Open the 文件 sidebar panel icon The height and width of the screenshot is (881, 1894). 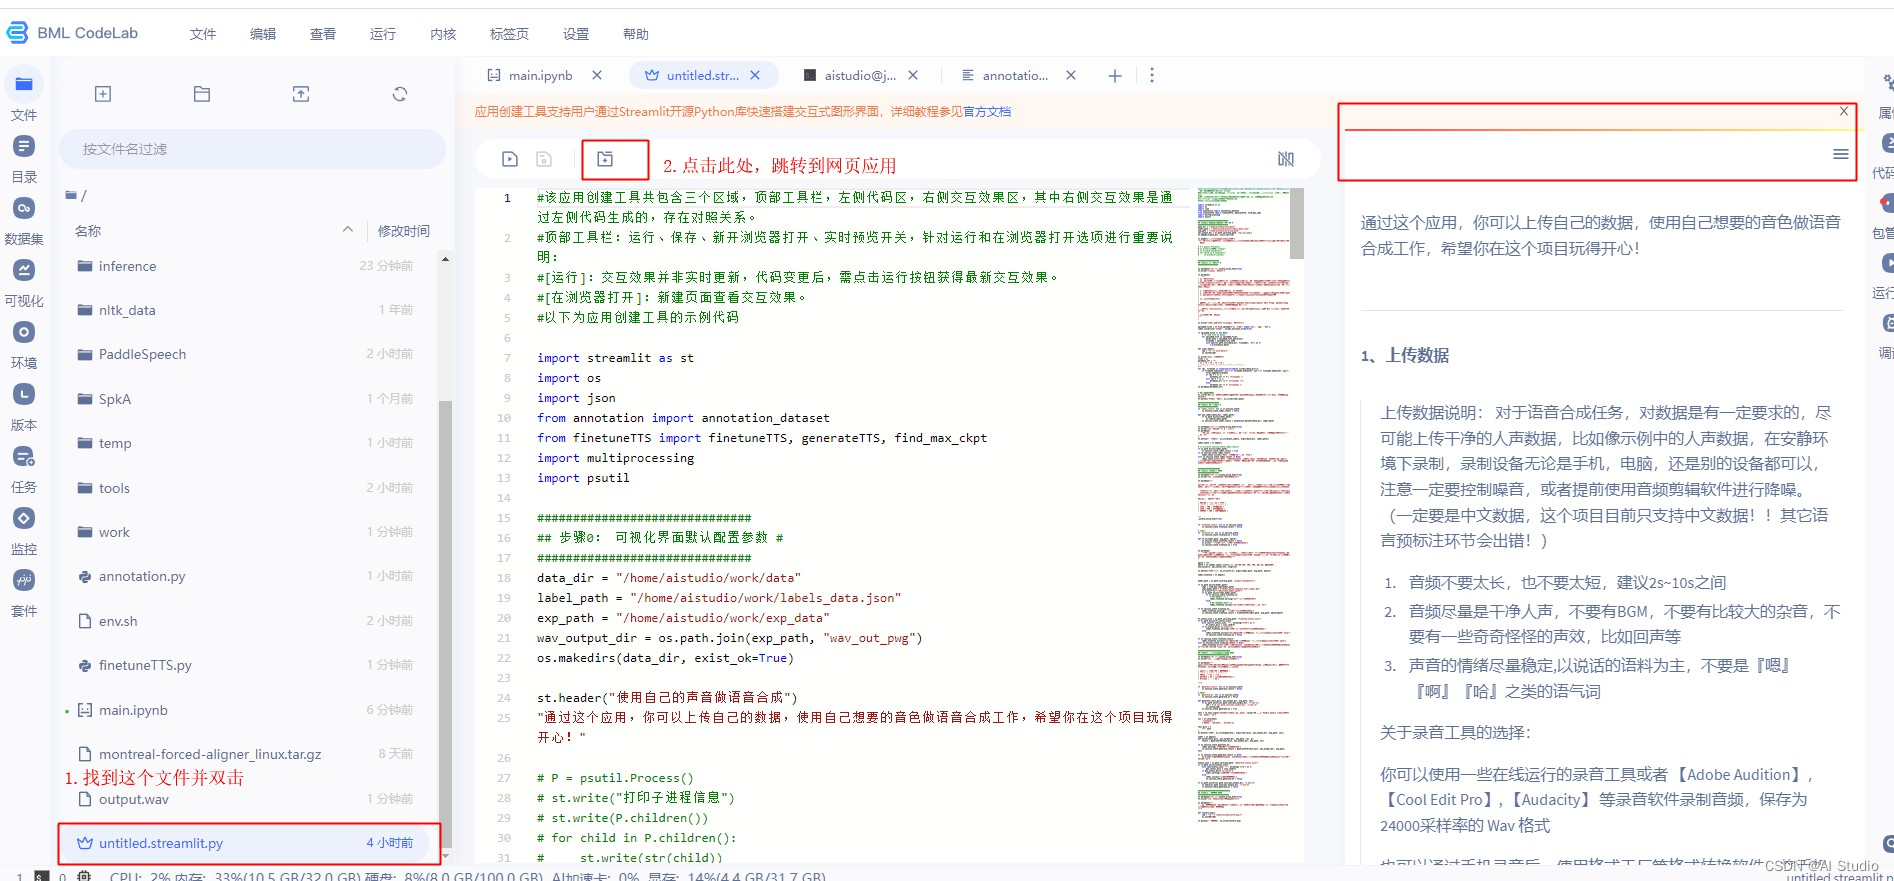(24, 84)
